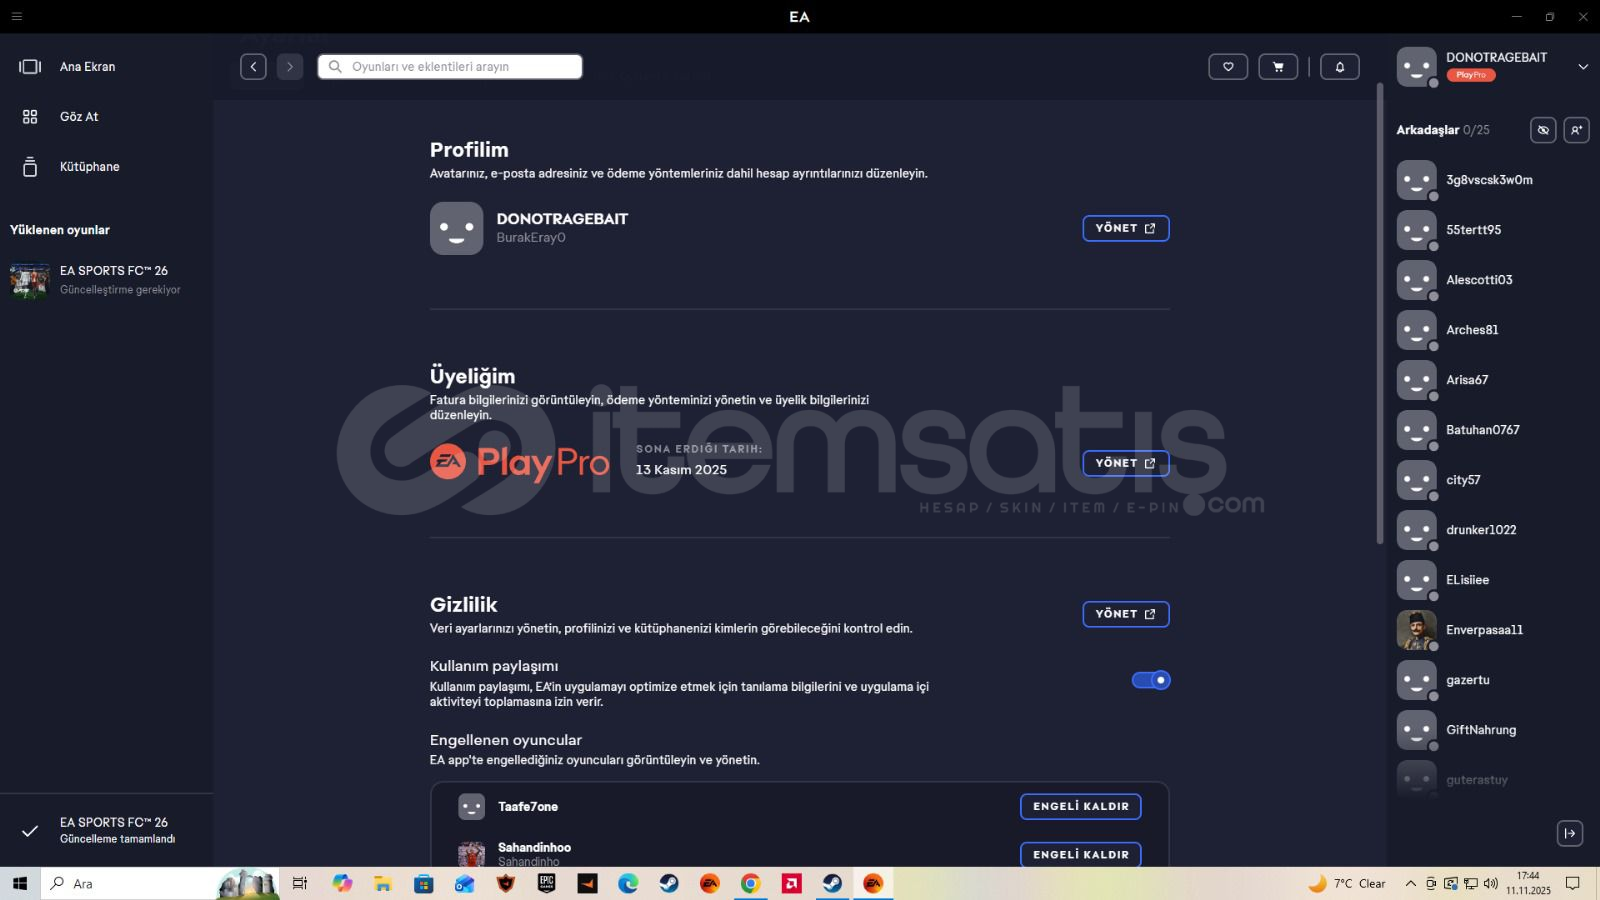Click Enverpasaa11's avatar picture
Viewport: 1600px width, 900px height.
coord(1416,630)
